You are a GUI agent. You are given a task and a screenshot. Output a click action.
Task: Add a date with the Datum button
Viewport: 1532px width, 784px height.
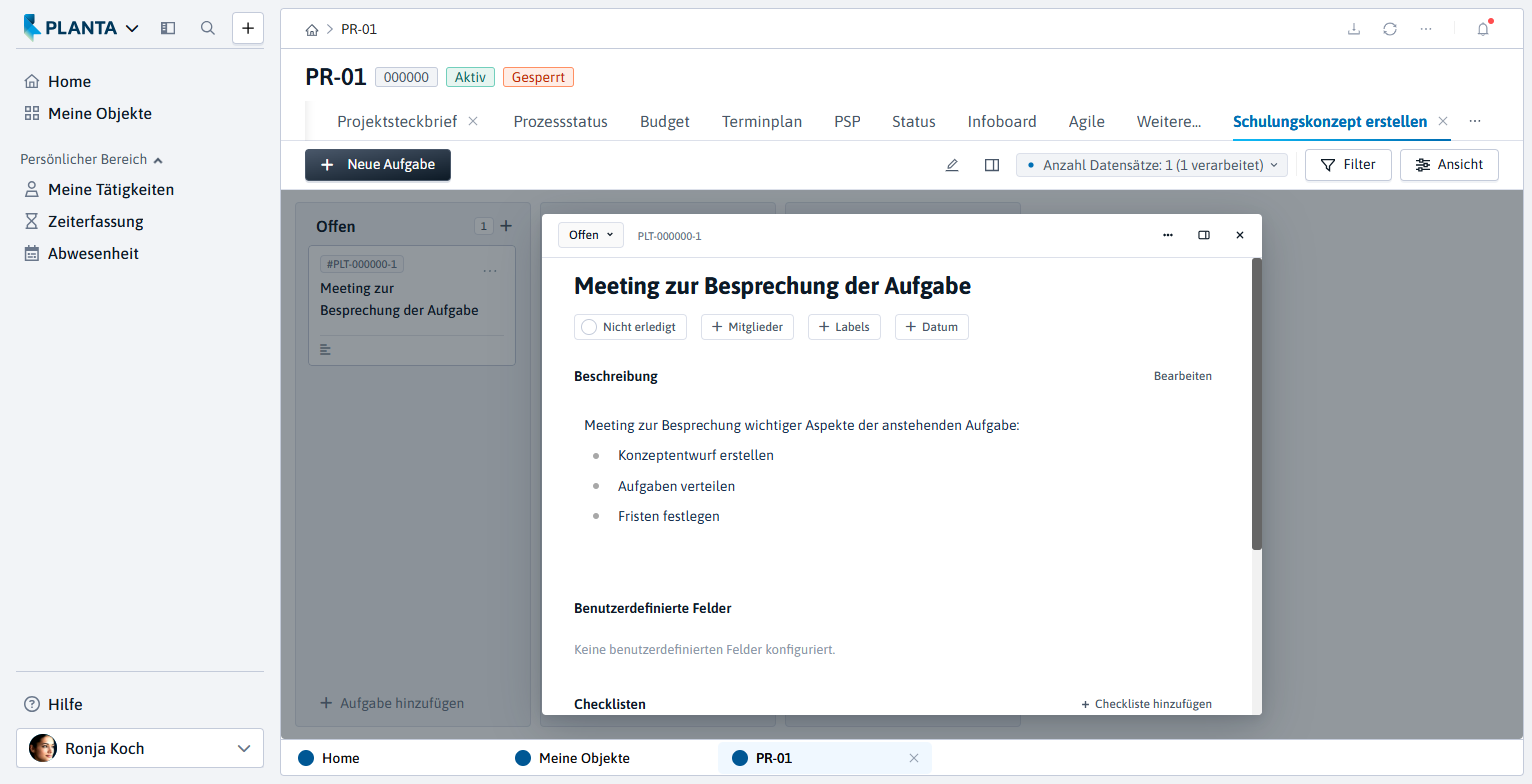tap(932, 327)
